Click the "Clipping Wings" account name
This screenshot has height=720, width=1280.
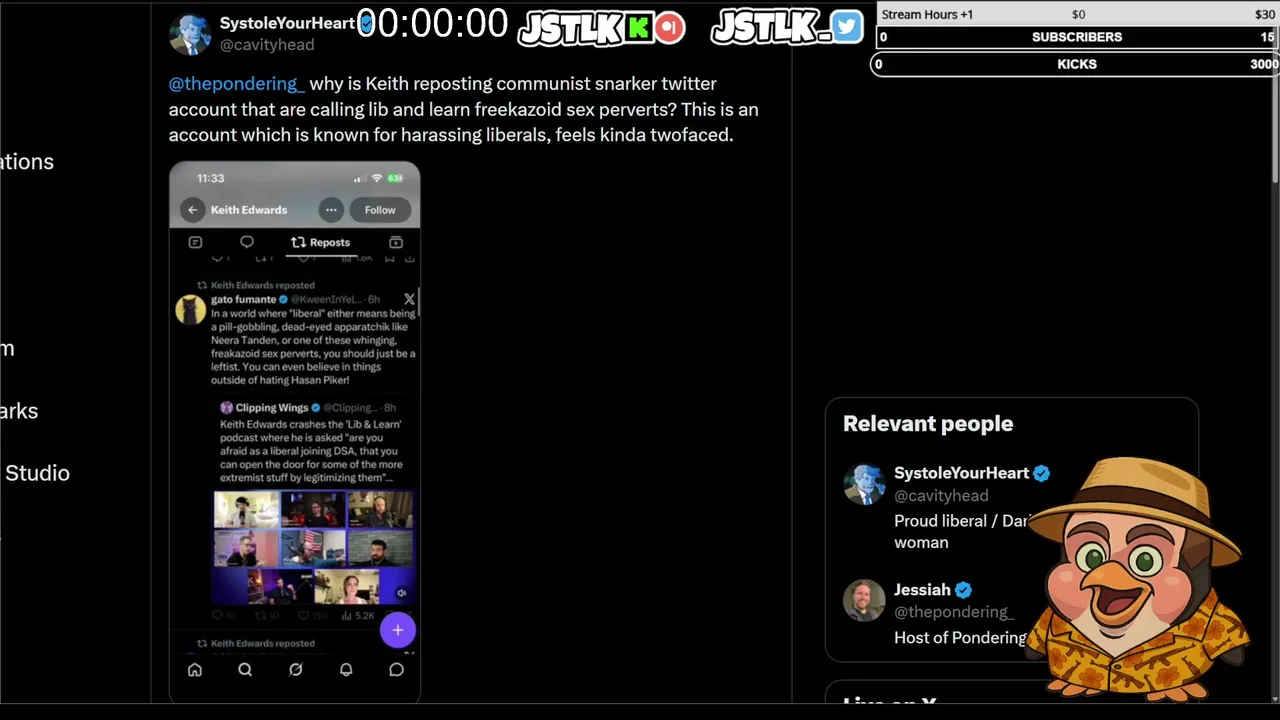(271, 408)
